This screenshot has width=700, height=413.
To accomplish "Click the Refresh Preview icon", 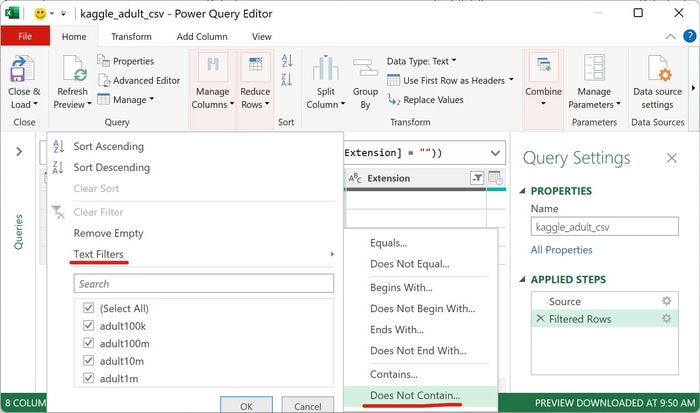I will click(75, 68).
